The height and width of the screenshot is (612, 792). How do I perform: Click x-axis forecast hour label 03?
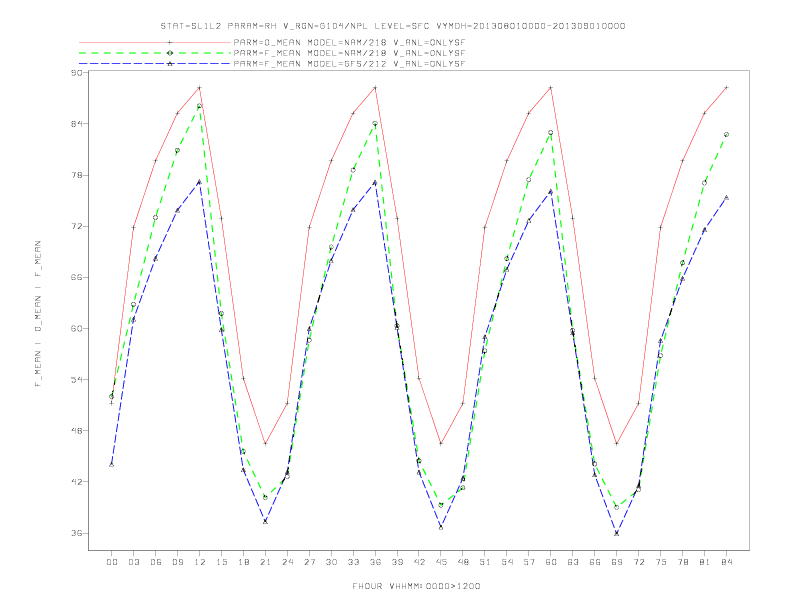point(133,562)
